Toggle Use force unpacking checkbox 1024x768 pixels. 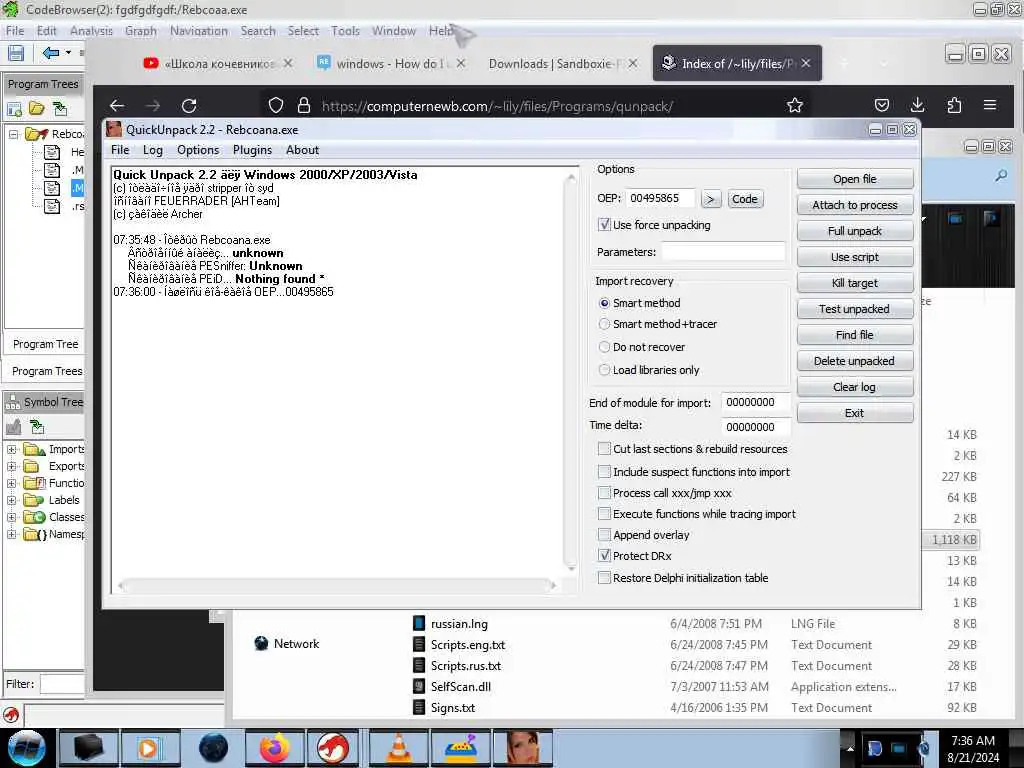[x=604, y=225]
